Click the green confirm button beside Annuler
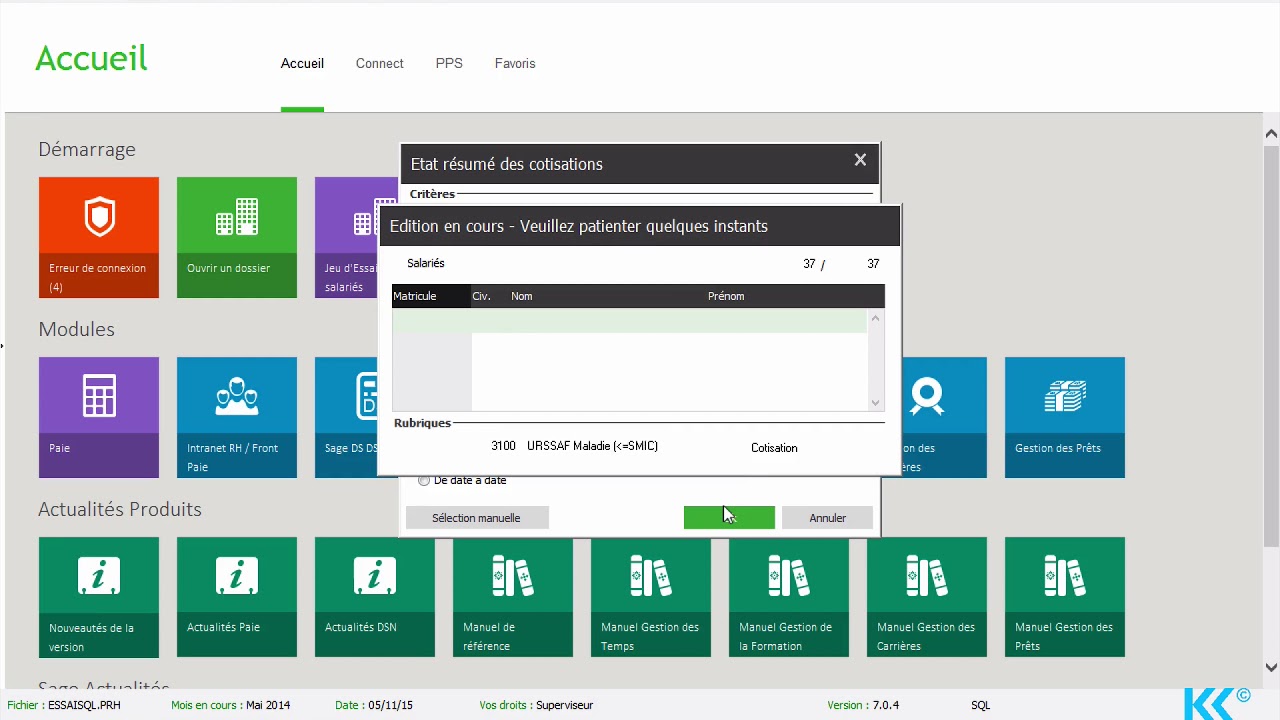 (729, 518)
